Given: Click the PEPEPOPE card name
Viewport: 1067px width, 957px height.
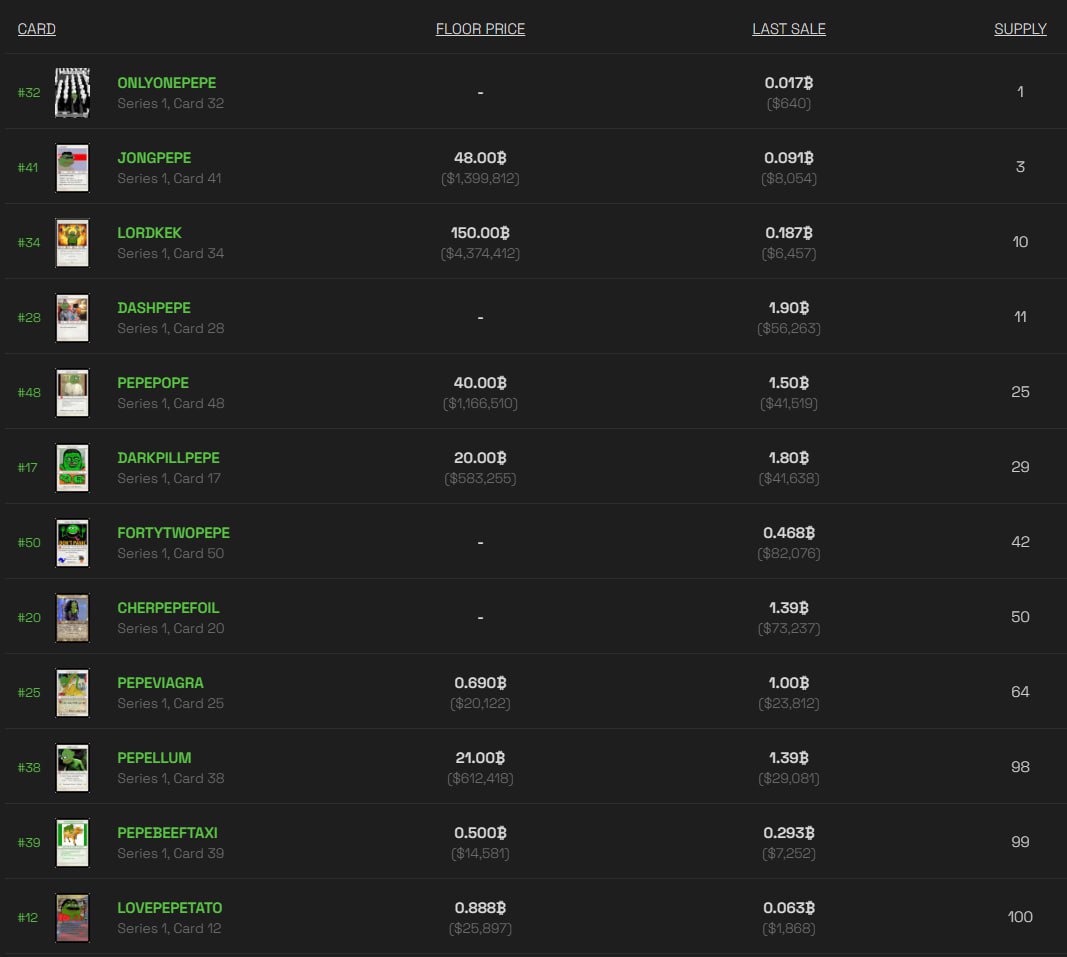Looking at the screenshot, I should [x=153, y=383].
